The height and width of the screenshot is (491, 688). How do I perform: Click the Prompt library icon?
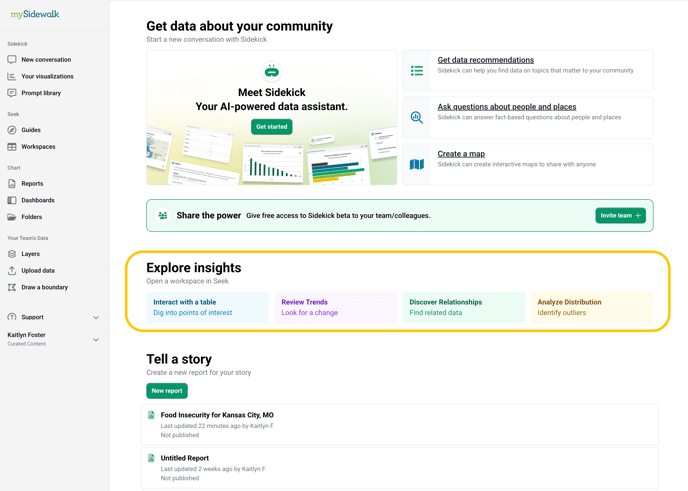12,93
